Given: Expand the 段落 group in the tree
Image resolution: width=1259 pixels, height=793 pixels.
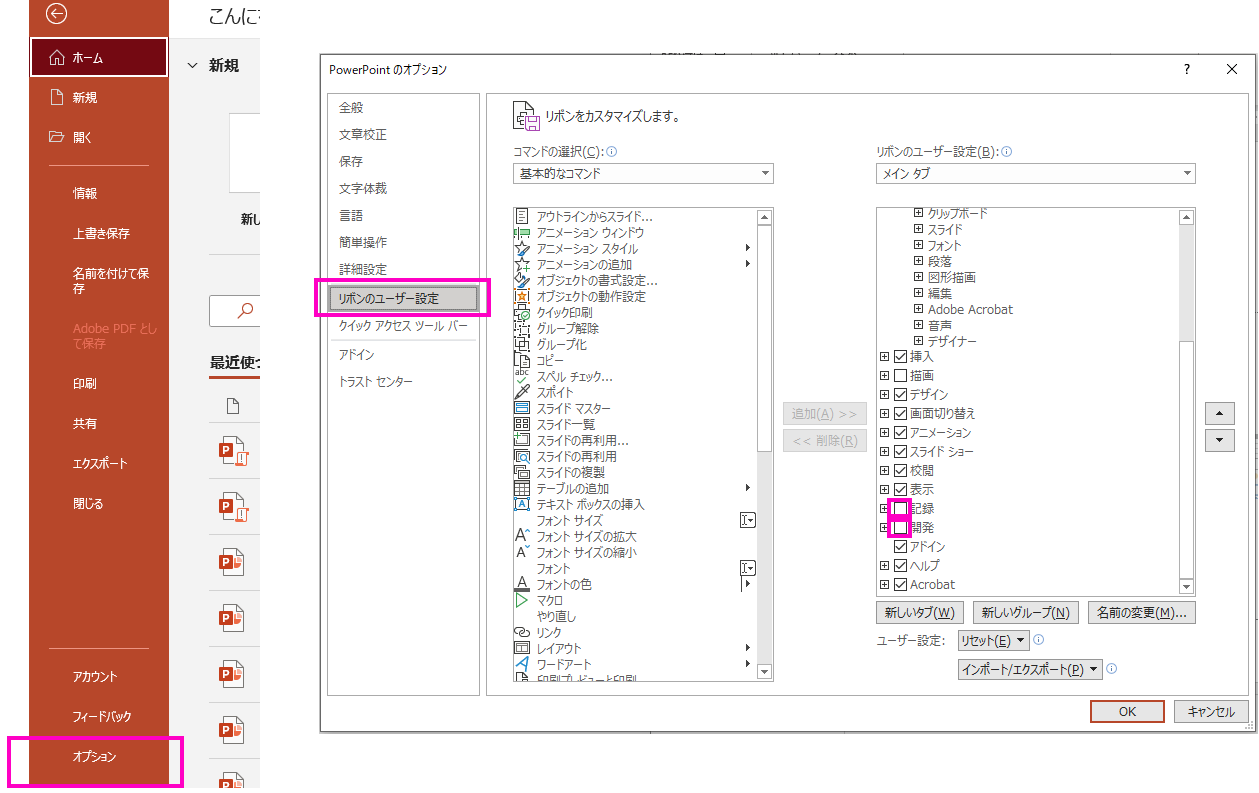Looking at the screenshot, I should pyautogui.click(x=918, y=261).
